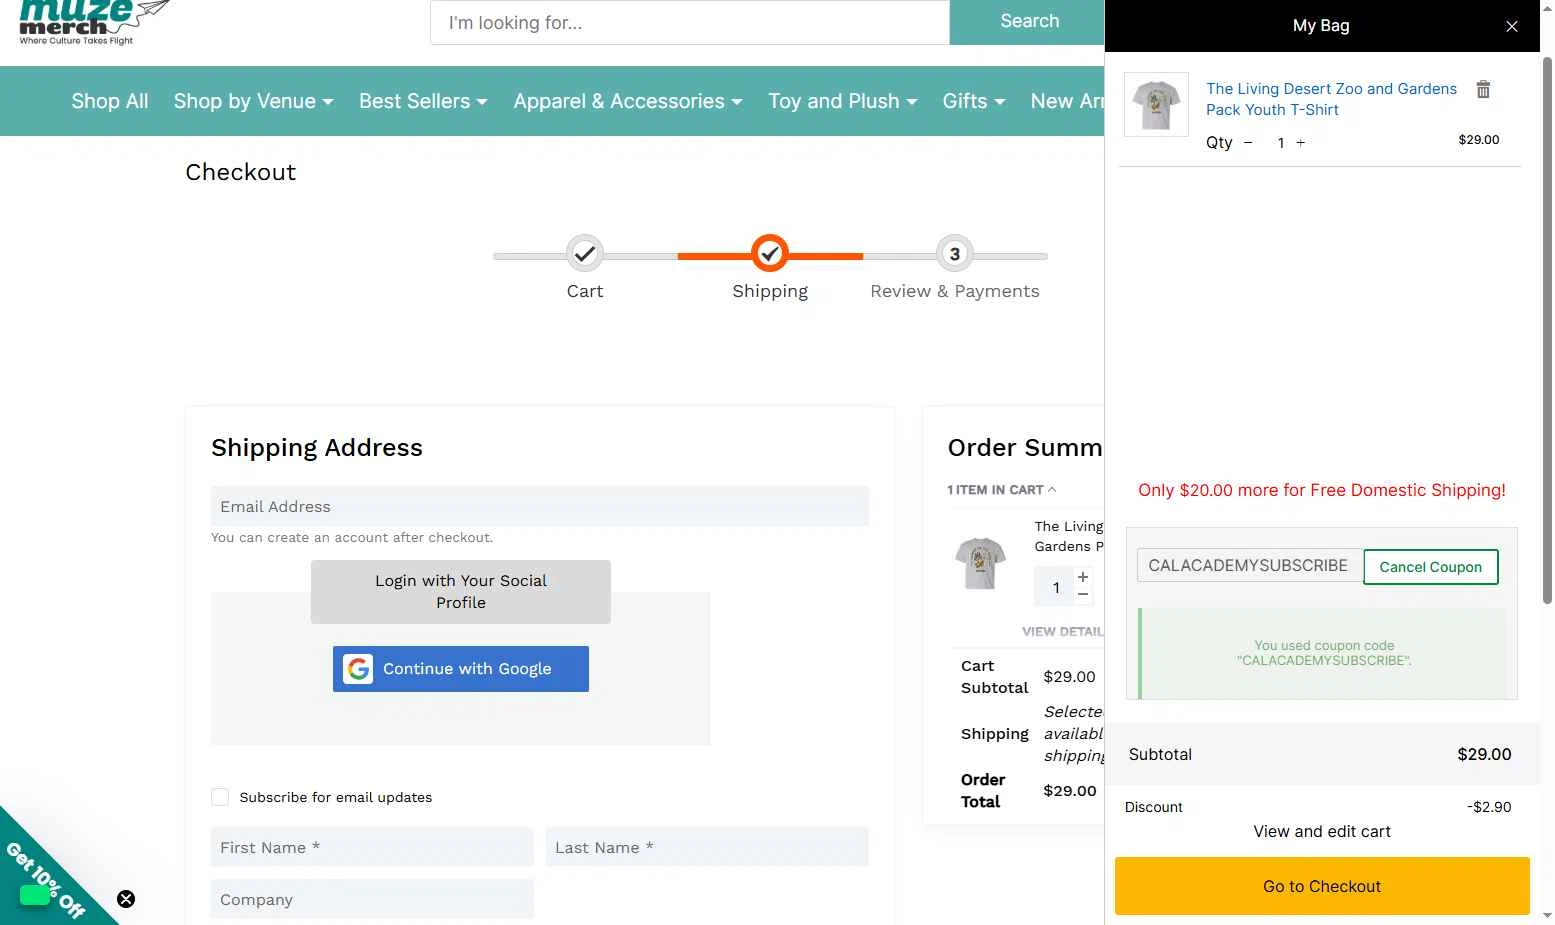Decrease quantity in My Bag
The height and width of the screenshot is (925, 1555).
[x=1248, y=143]
